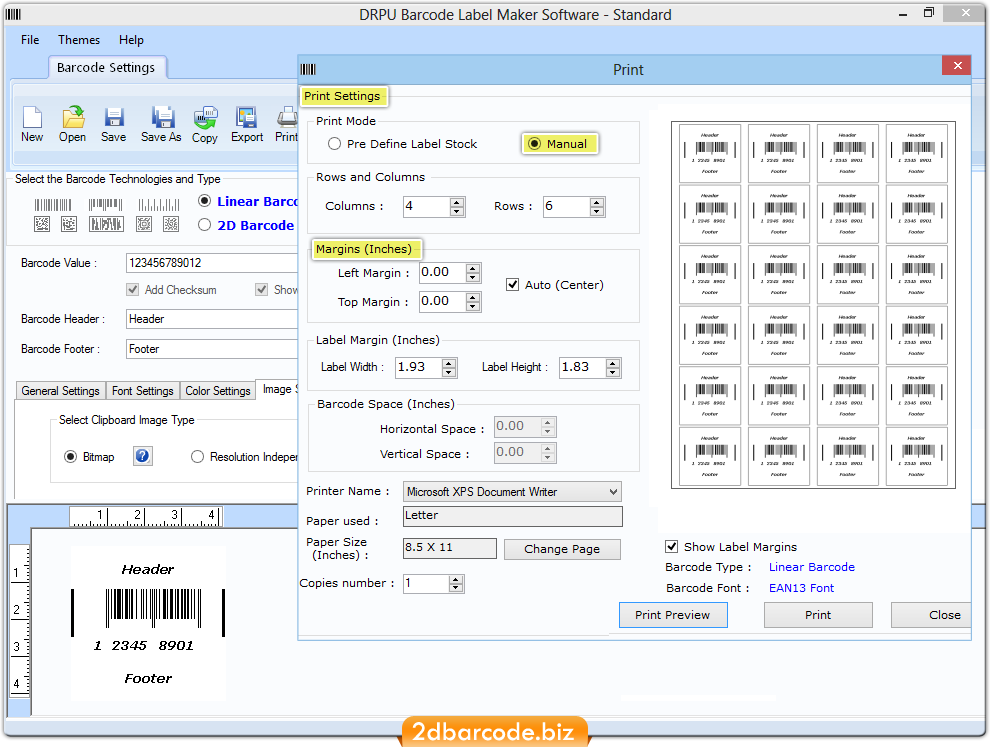Click the Copy toolbar icon
Image resolution: width=990 pixels, height=747 pixels.
click(205, 117)
